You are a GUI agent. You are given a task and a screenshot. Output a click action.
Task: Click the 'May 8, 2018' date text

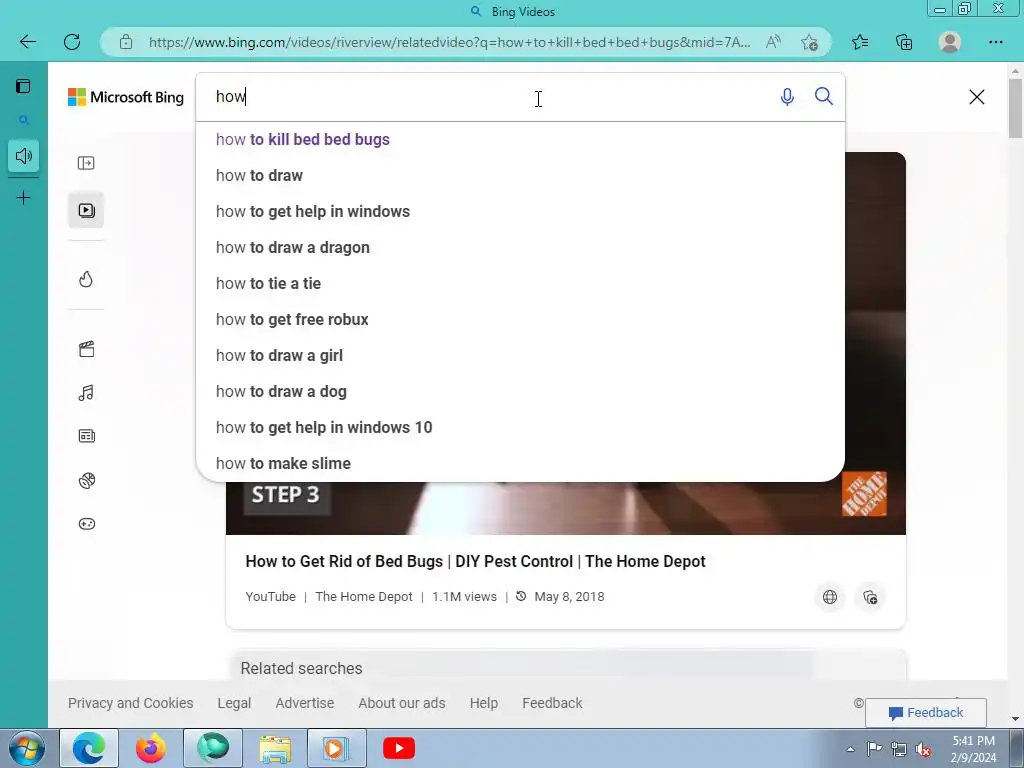point(569,596)
